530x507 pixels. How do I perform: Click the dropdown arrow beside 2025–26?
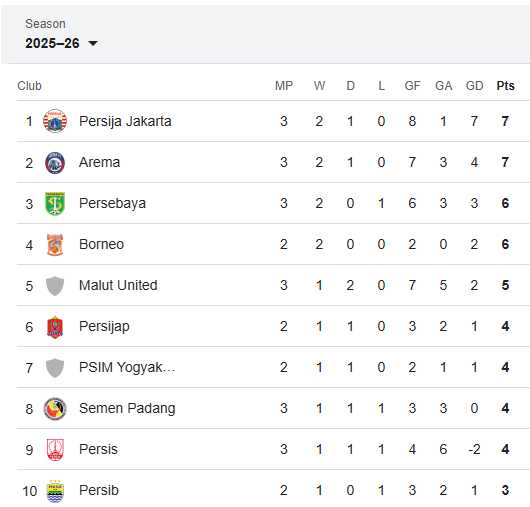coord(93,43)
